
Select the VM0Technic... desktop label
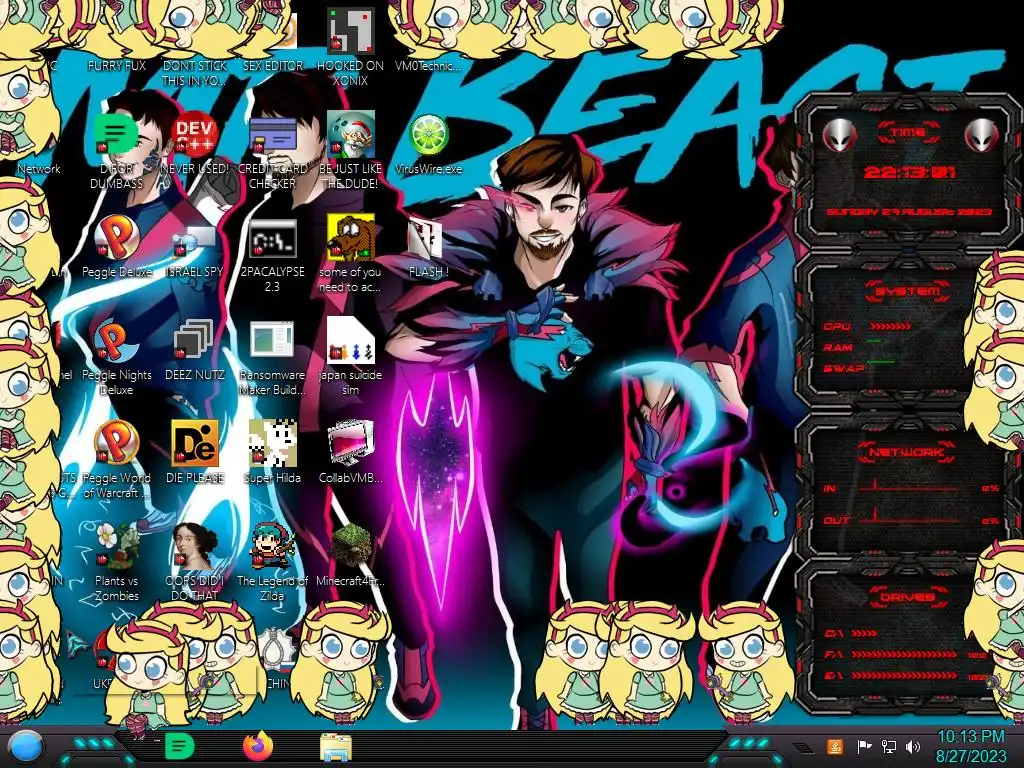[428, 65]
